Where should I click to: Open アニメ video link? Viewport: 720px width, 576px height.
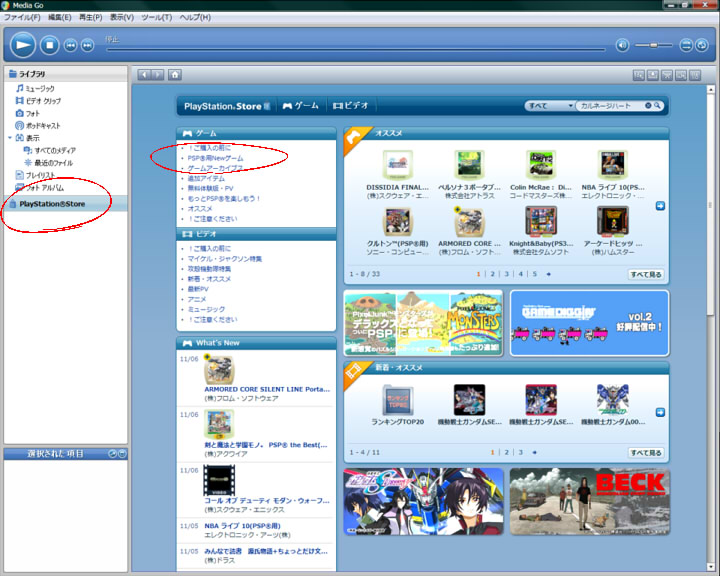(197, 299)
